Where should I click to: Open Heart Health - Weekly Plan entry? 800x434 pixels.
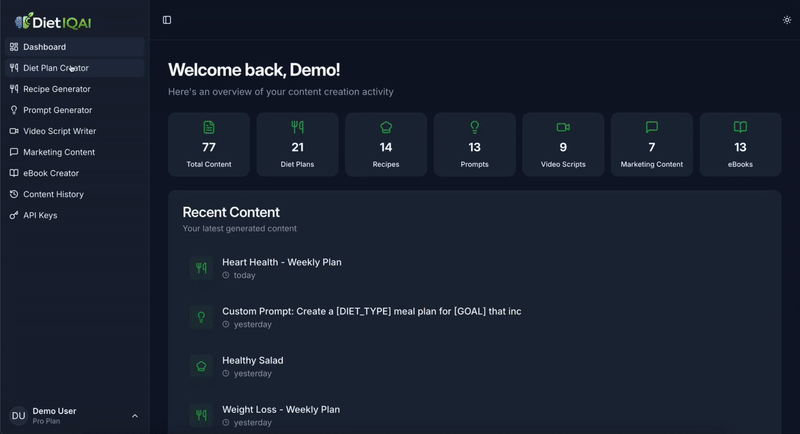[282, 262]
